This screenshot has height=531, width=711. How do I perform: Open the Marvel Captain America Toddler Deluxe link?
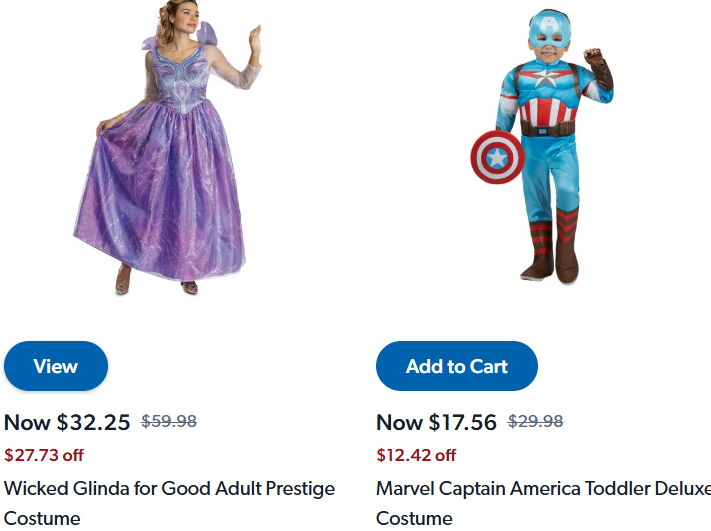pyautogui.click(x=543, y=489)
